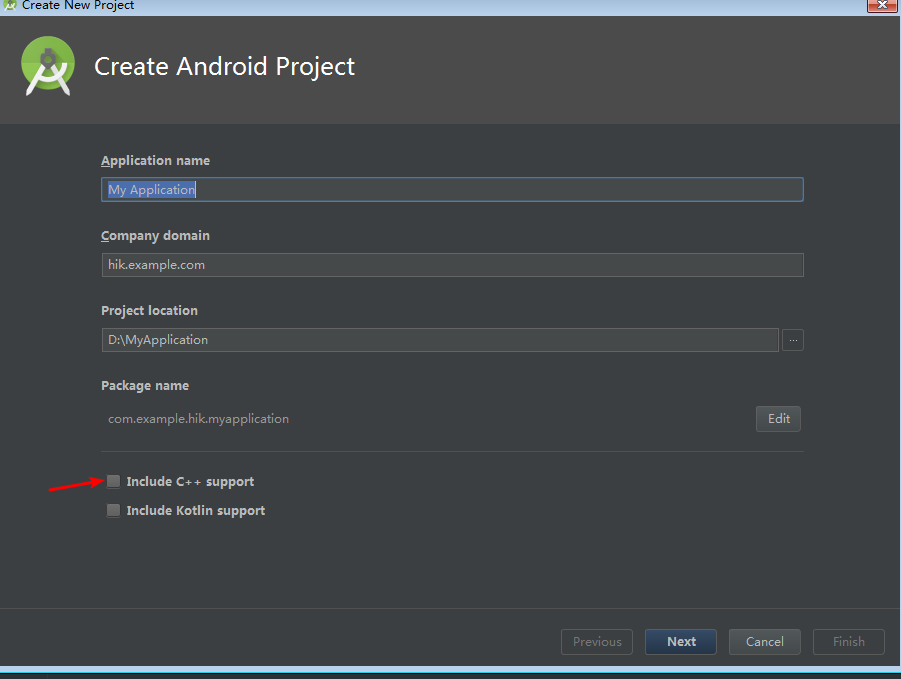This screenshot has height=679, width=901.
Task: Click the package name text com.example.hik.myapplication
Action: pyautogui.click(x=198, y=419)
